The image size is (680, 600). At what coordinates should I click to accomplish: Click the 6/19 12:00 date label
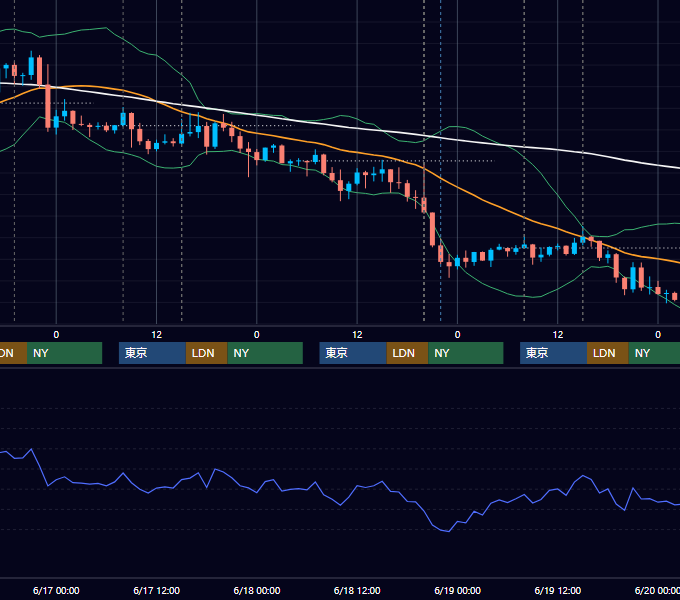pyautogui.click(x=558, y=590)
